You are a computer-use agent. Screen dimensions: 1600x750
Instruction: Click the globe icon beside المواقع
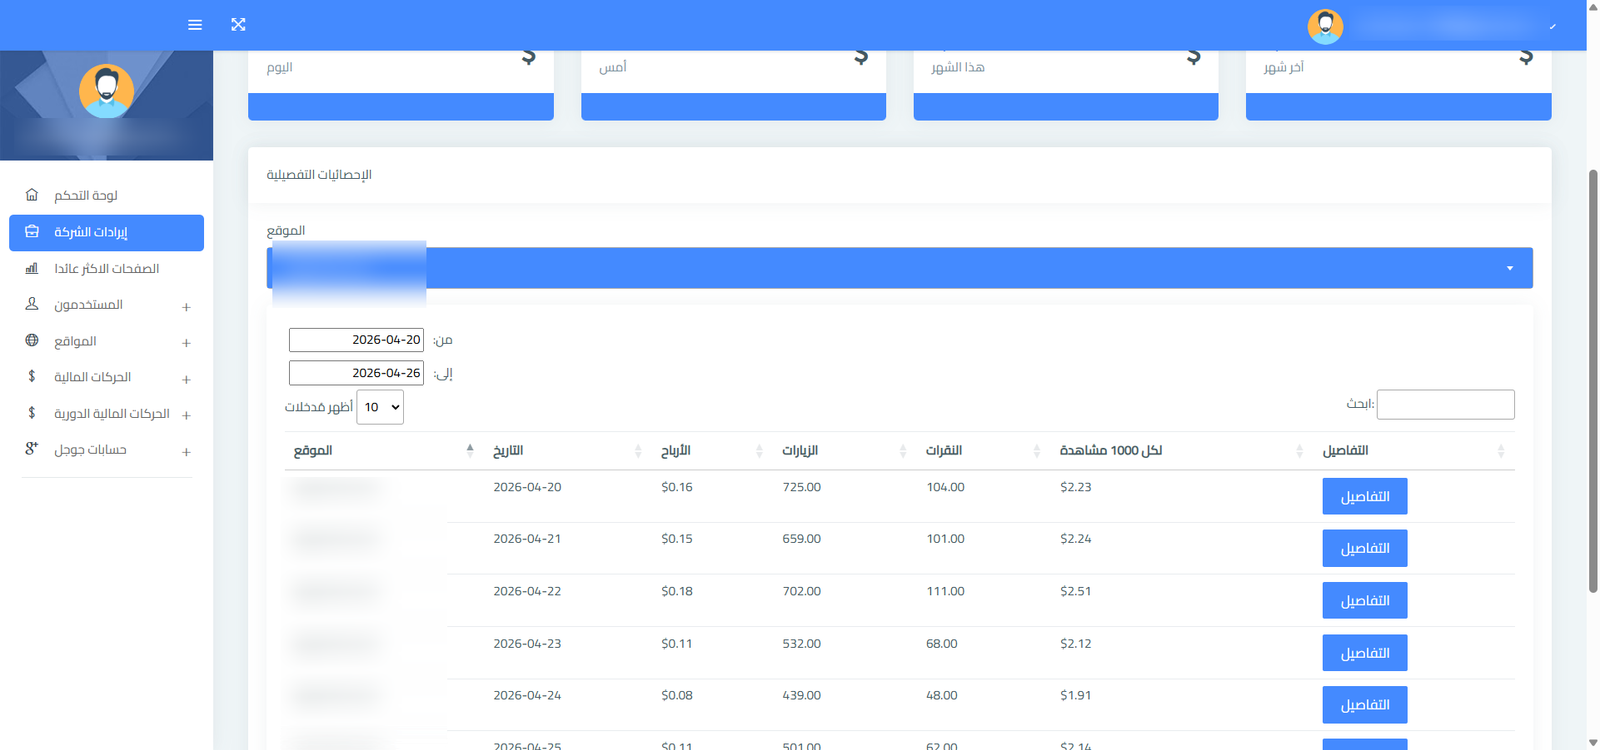click(x=32, y=341)
